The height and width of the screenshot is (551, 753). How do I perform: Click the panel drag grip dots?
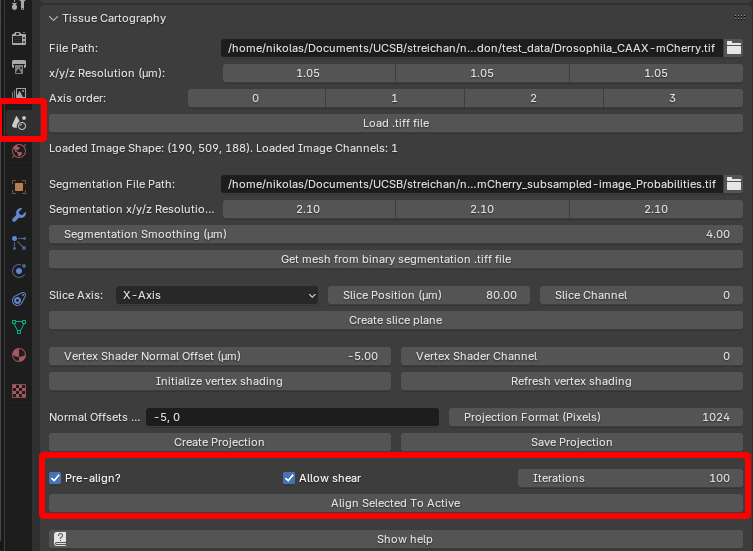[x=740, y=18]
